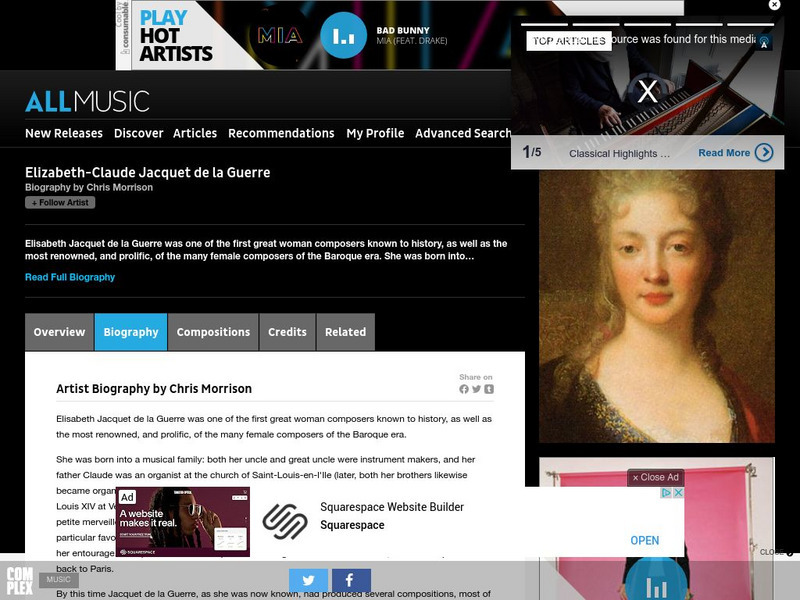Image resolution: width=800 pixels, height=600 pixels.
Task: Click the Close Ad button
Action: [656, 477]
